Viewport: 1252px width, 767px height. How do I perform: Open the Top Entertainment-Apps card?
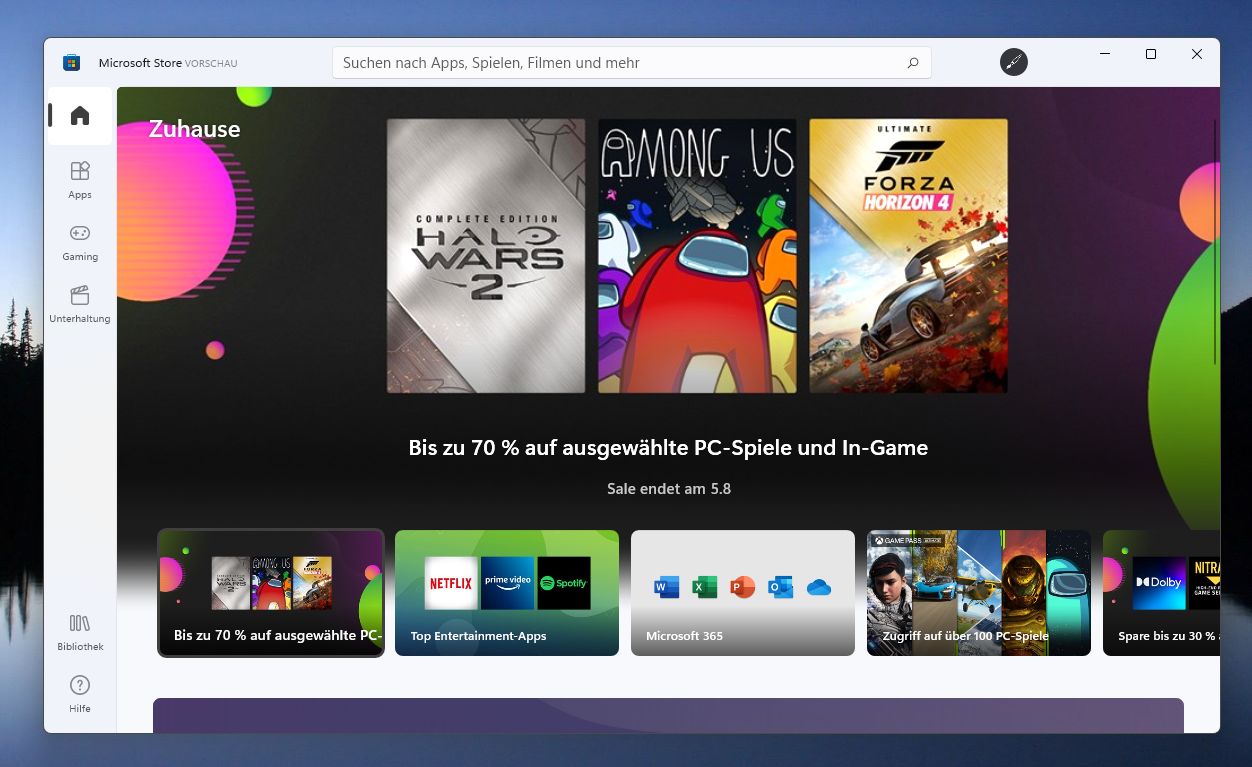click(507, 593)
